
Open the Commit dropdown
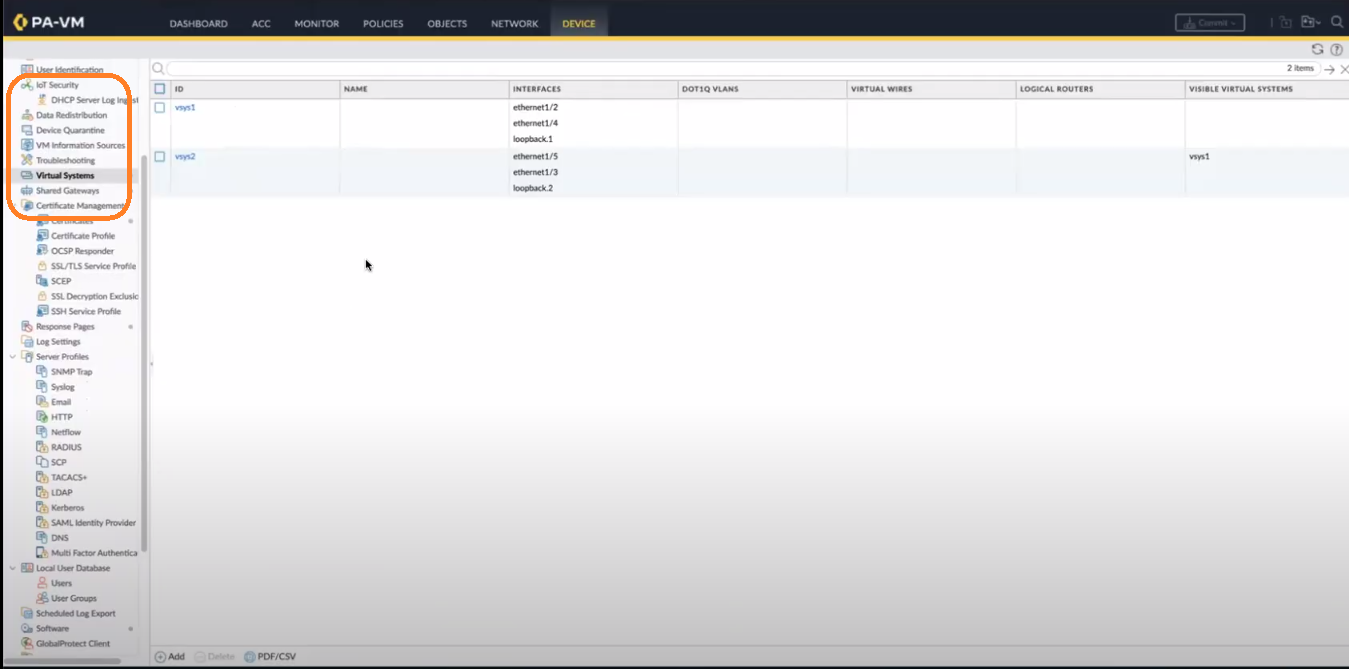coord(1210,22)
